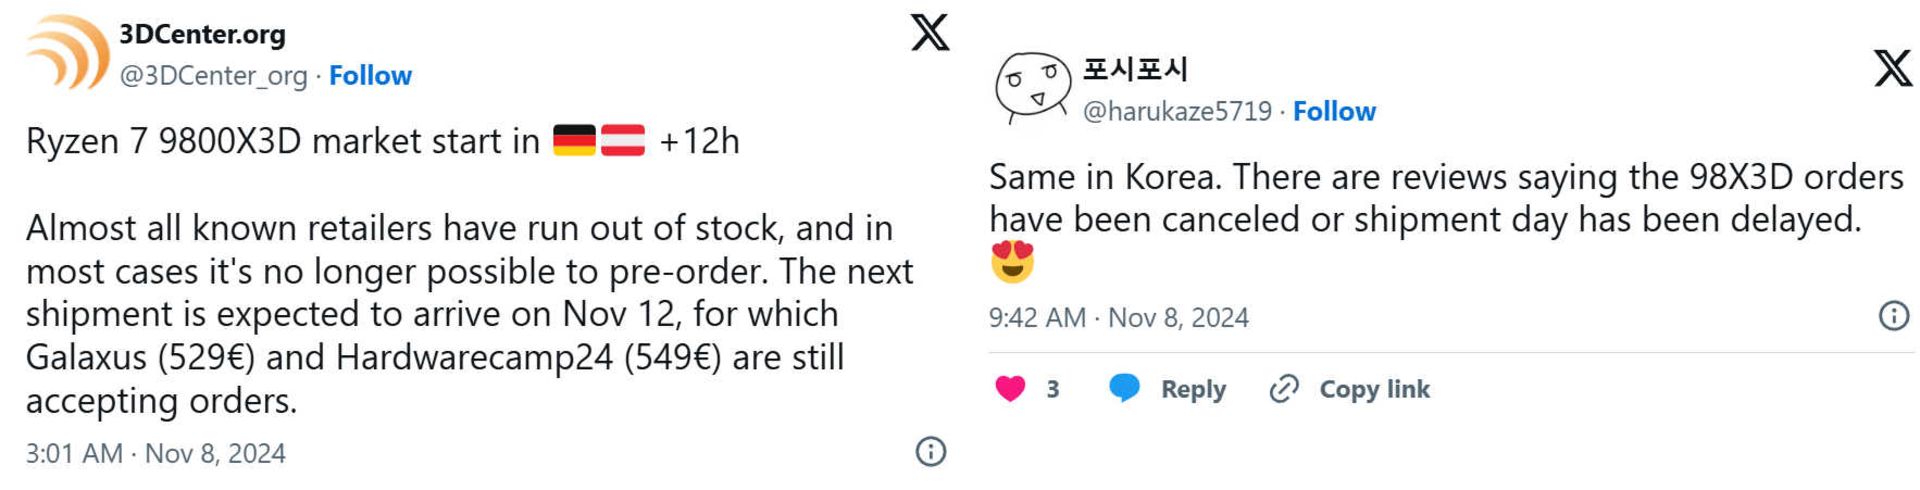Follow the 3DCenter_org account
This screenshot has height=490, width=1920.
[370, 76]
